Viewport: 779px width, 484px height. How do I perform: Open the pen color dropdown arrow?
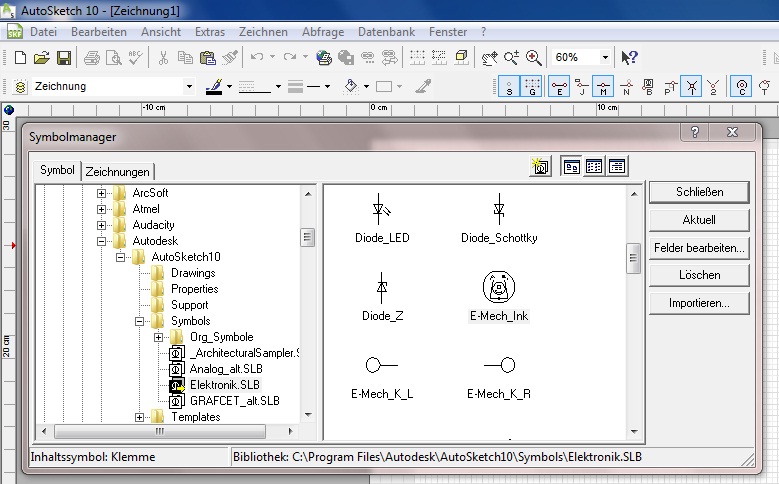(229, 86)
